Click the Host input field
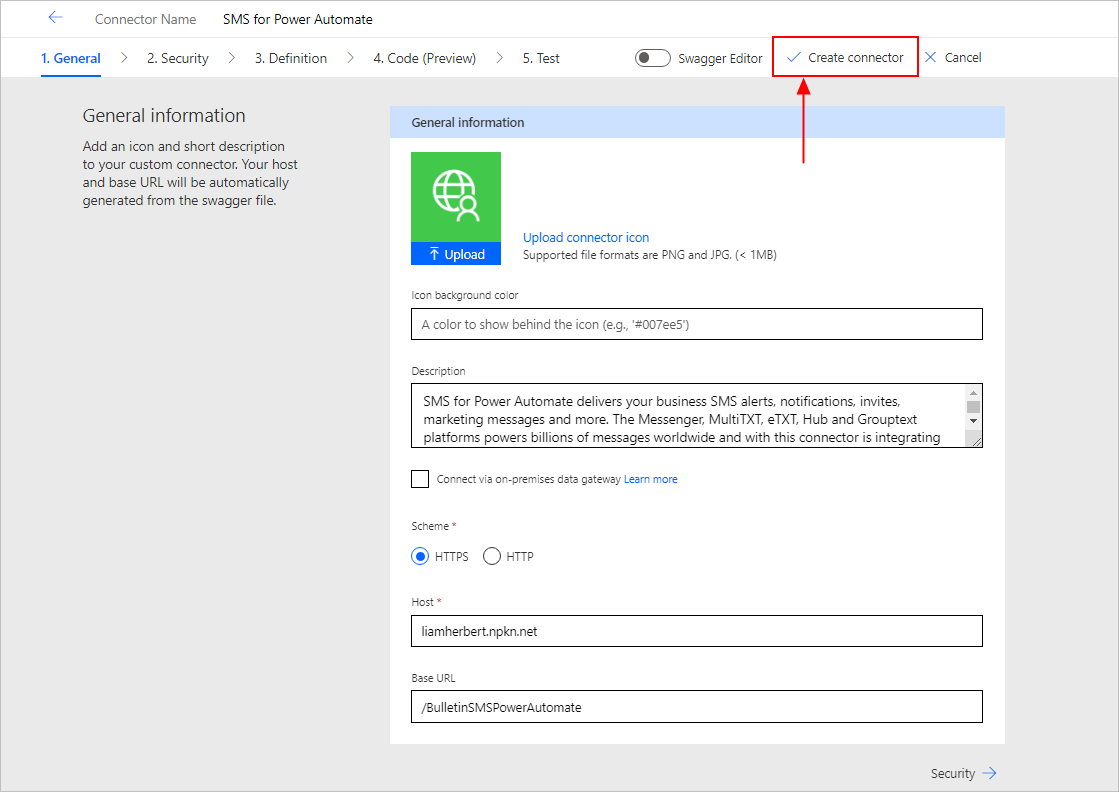 [697, 631]
